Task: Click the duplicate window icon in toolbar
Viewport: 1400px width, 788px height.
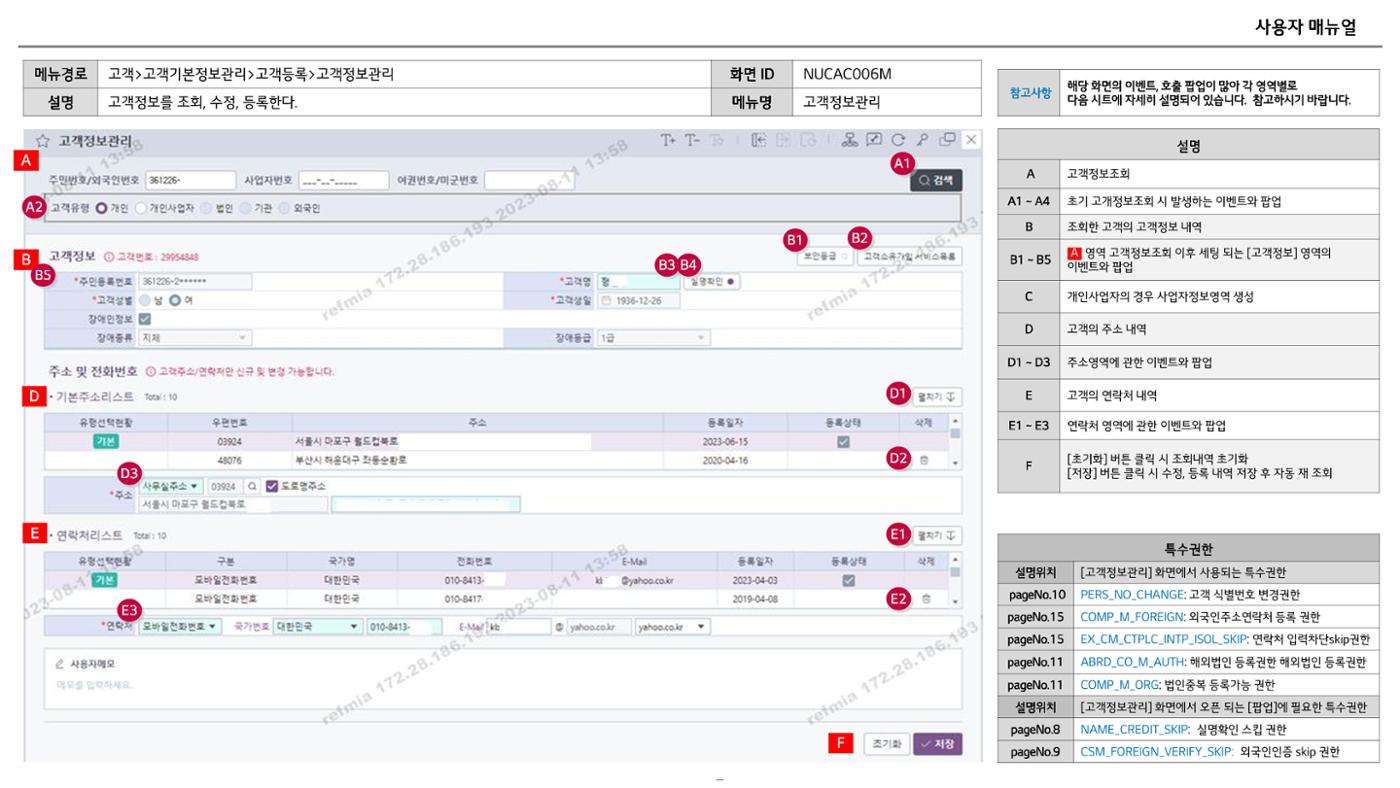Action: pyautogui.click(x=947, y=141)
